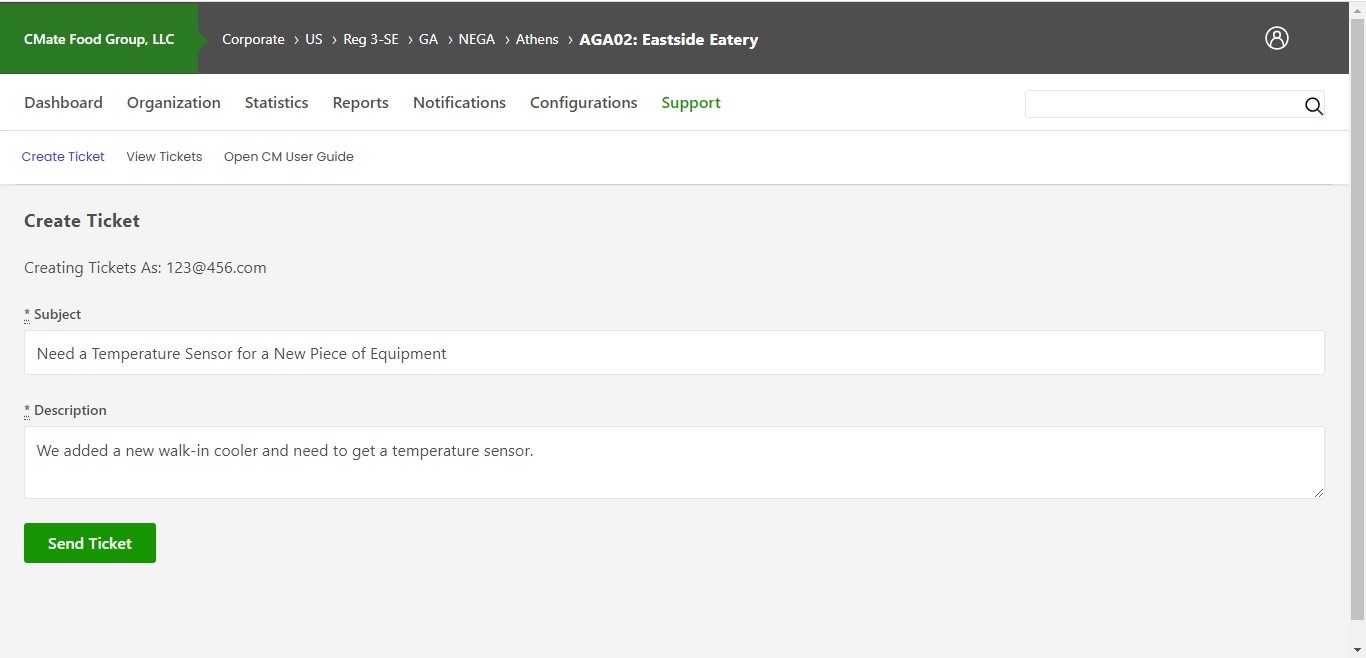The image size is (1366, 658).
Task: Open the Reports menu
Action: 360,102
